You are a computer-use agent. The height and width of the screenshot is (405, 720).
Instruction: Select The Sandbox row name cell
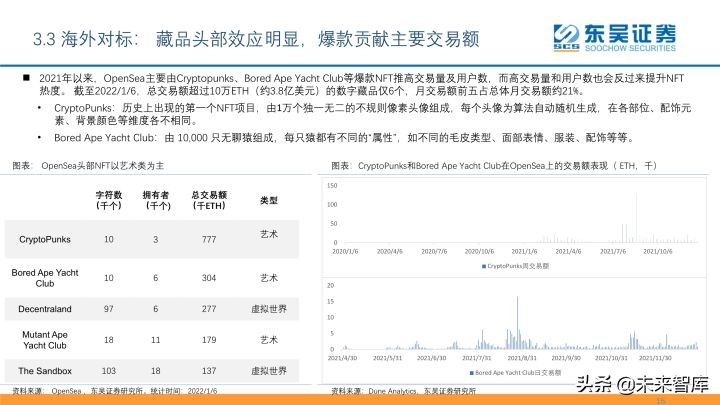45,371
